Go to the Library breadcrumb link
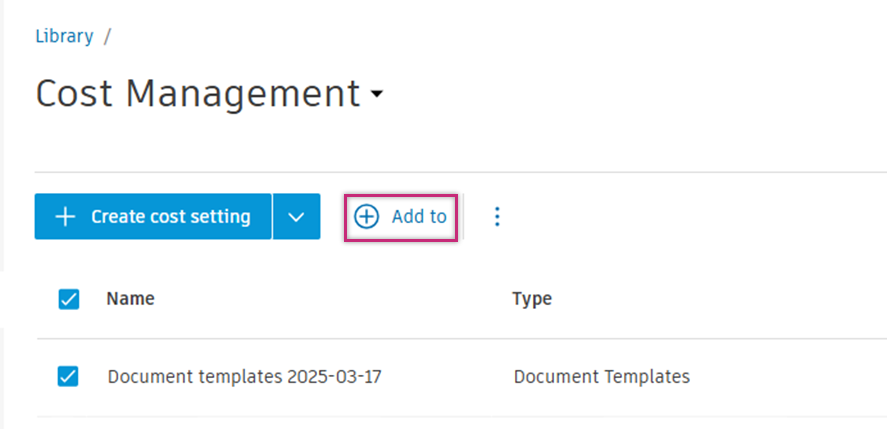Viewport: 887px width, 429px height. point(64,36)
